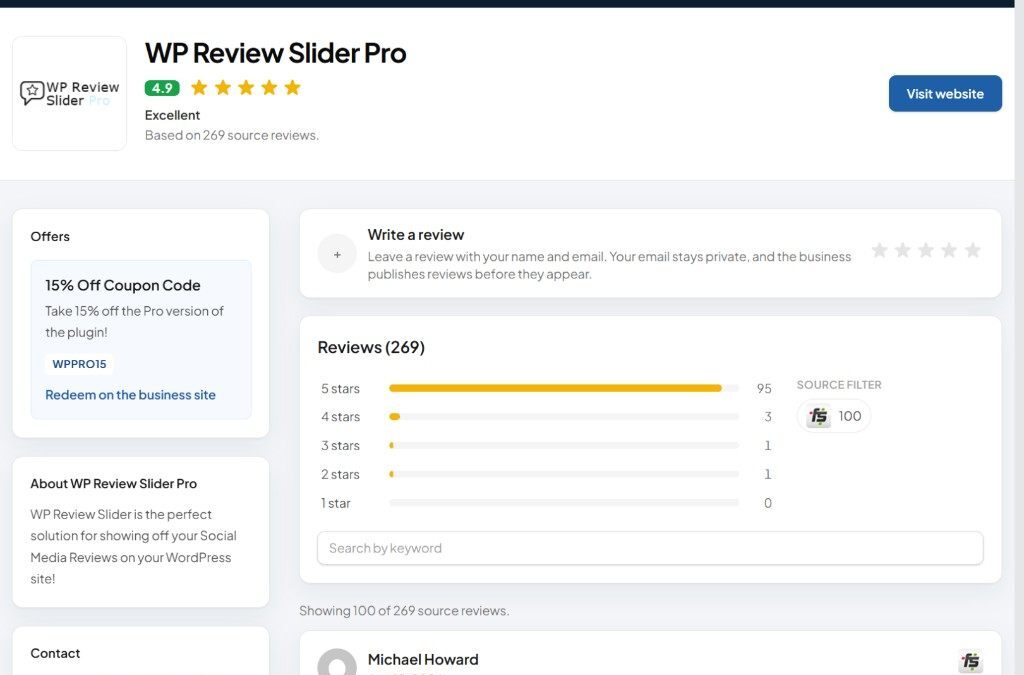Click the page's vertical scrollbar
Screen dimensions: 1024x675
click(x=1019, y=338)
